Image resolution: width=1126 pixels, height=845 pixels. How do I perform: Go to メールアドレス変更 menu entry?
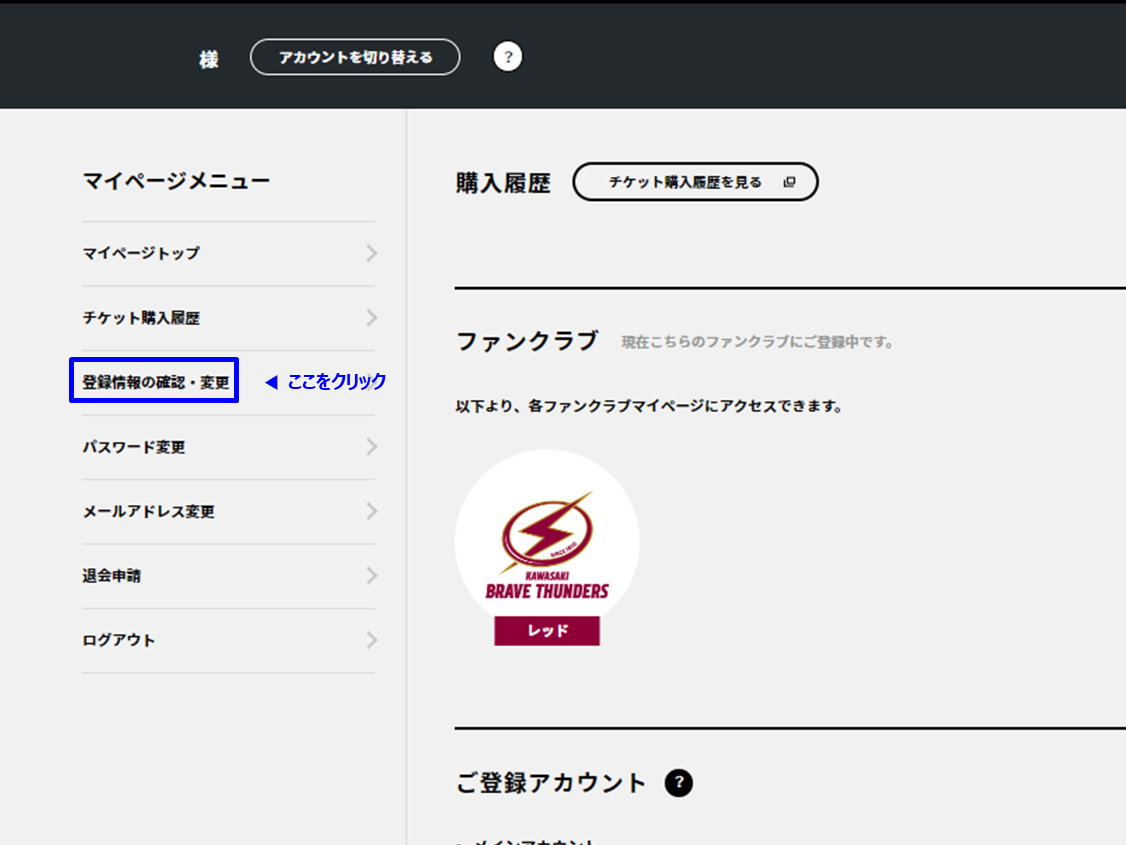point(149,512)
